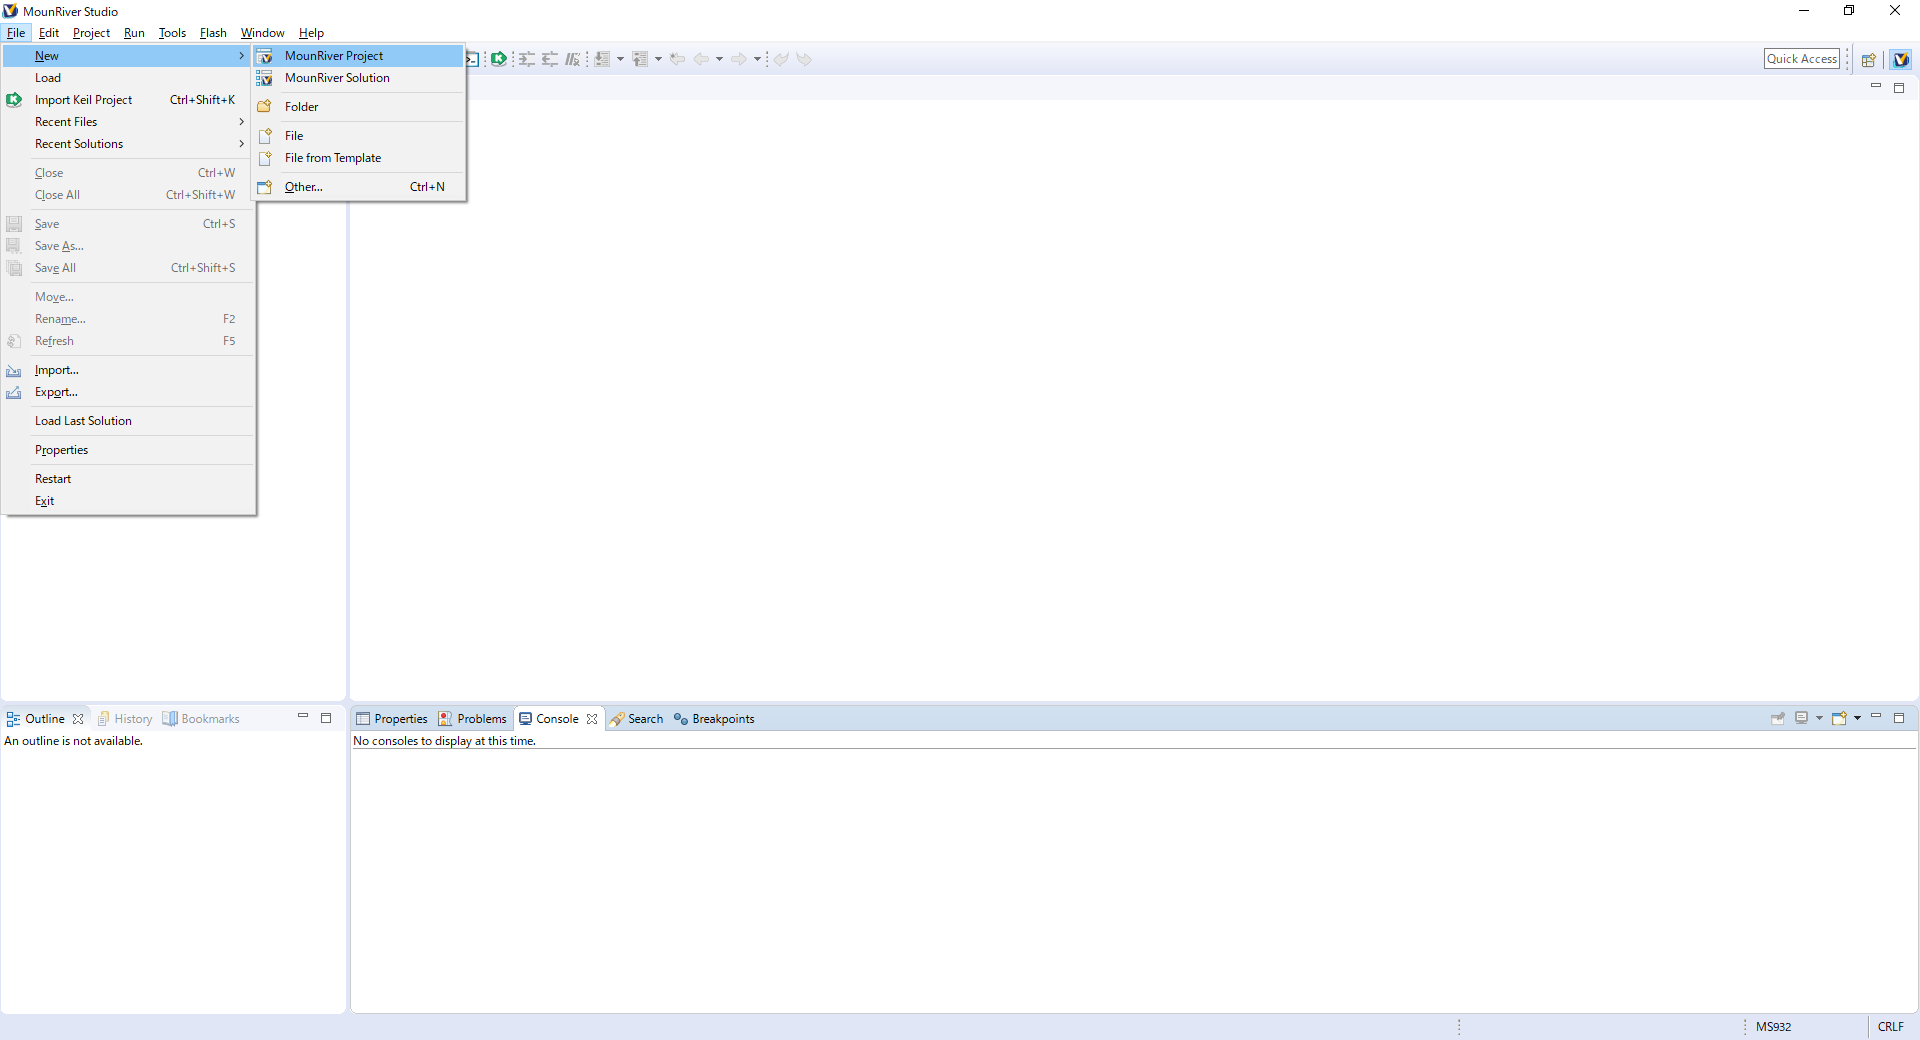1920x1040 pixels.
Task: Click the Toggle Comment toolbar icon
Action: point(573,59)
